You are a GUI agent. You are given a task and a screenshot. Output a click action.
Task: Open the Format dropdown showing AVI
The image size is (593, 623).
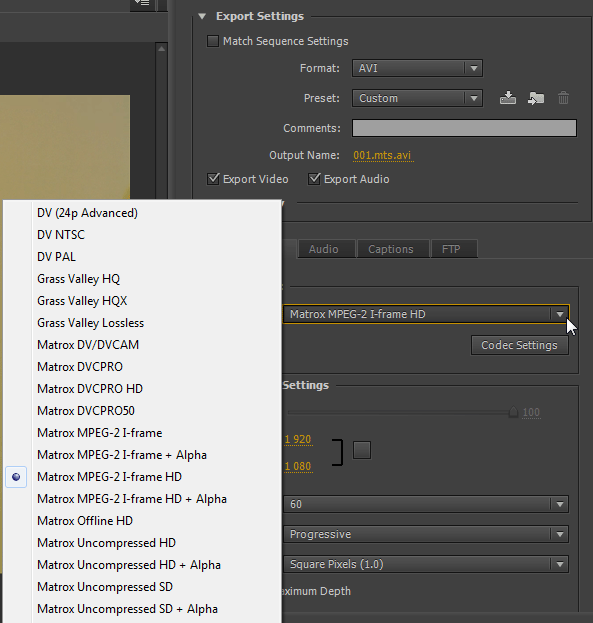[417, 68]
